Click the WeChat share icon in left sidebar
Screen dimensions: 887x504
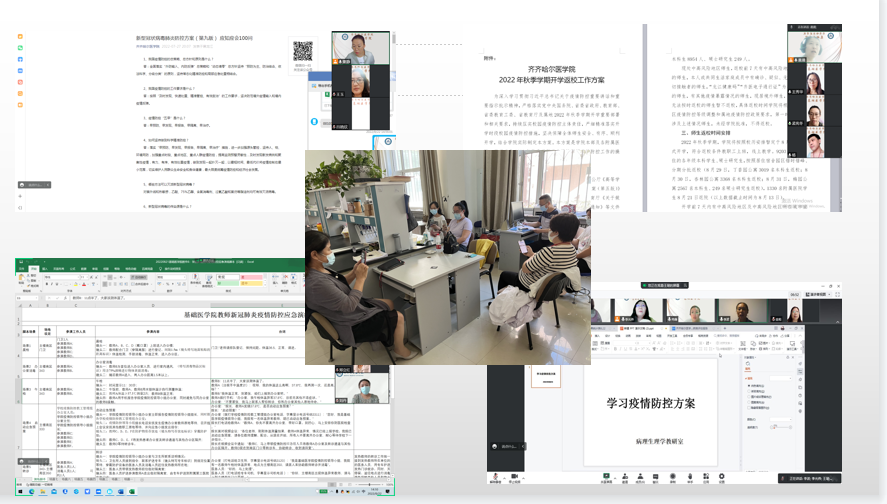(21, 48)
